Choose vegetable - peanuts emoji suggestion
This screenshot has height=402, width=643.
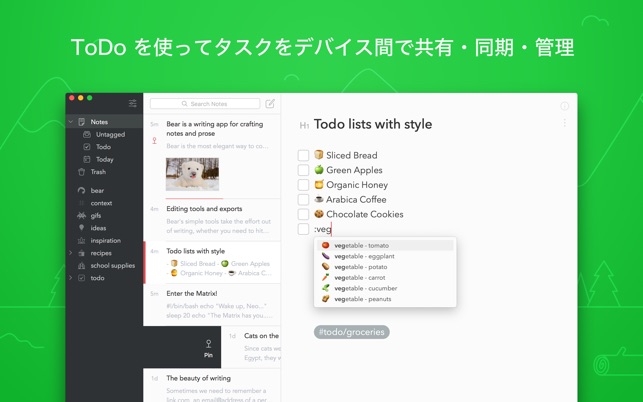point(385,299)
